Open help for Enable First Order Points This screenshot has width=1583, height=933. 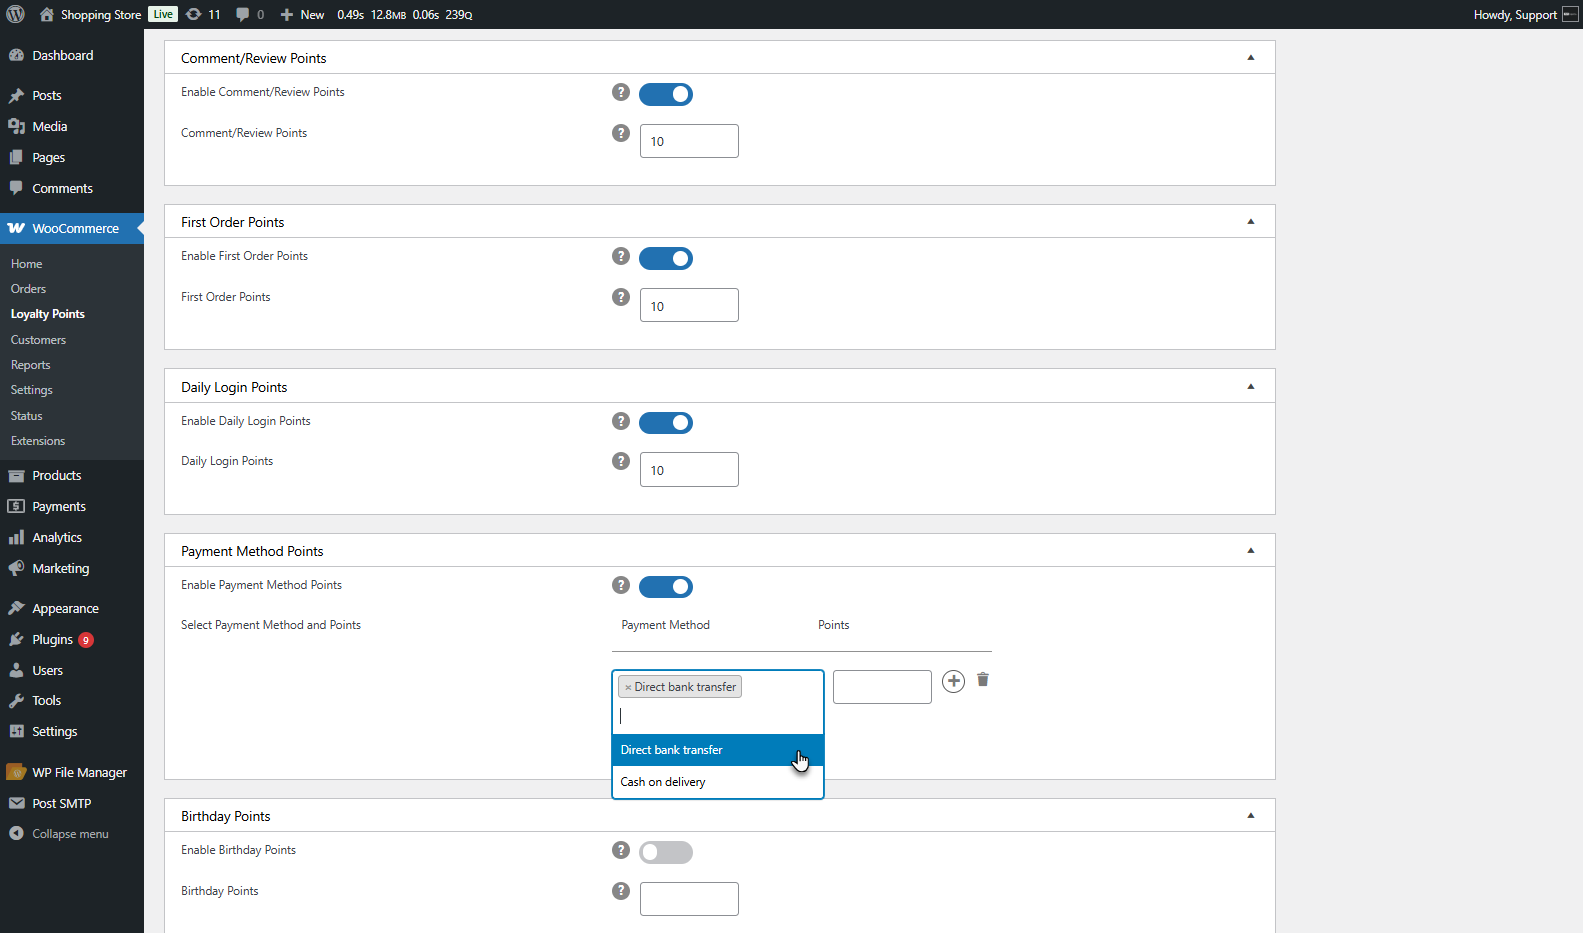[x=621, y=256]
